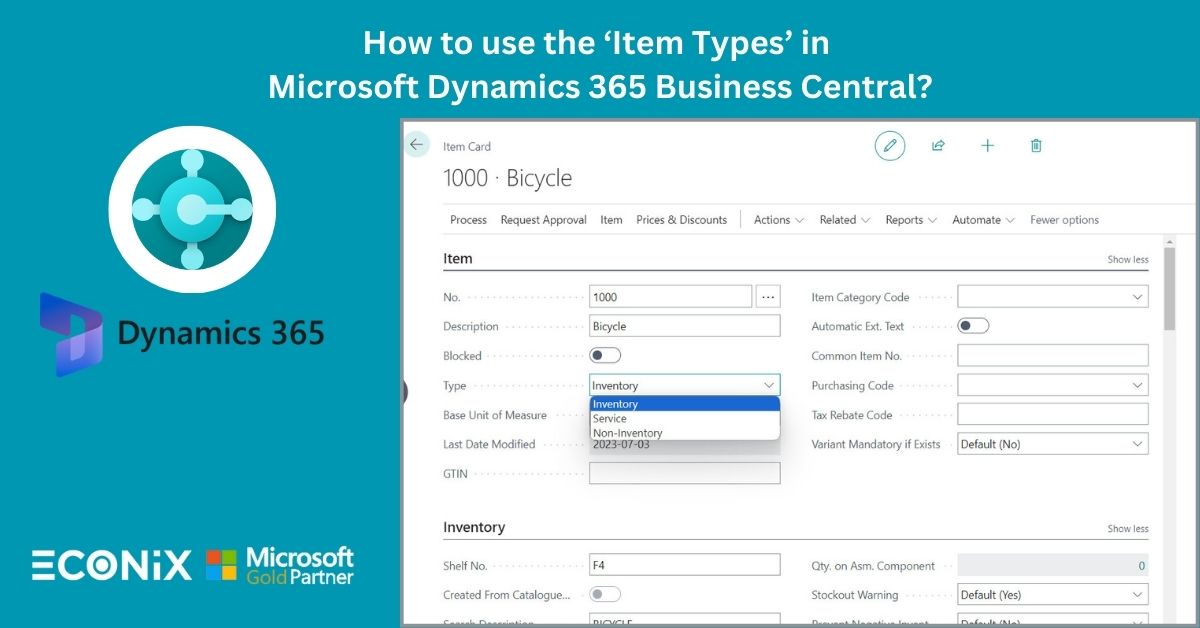Toggle Created From Catalogue switch
Image resolution: width=1200 pixels, height=628 pixels.
click(x=607, y=594)
